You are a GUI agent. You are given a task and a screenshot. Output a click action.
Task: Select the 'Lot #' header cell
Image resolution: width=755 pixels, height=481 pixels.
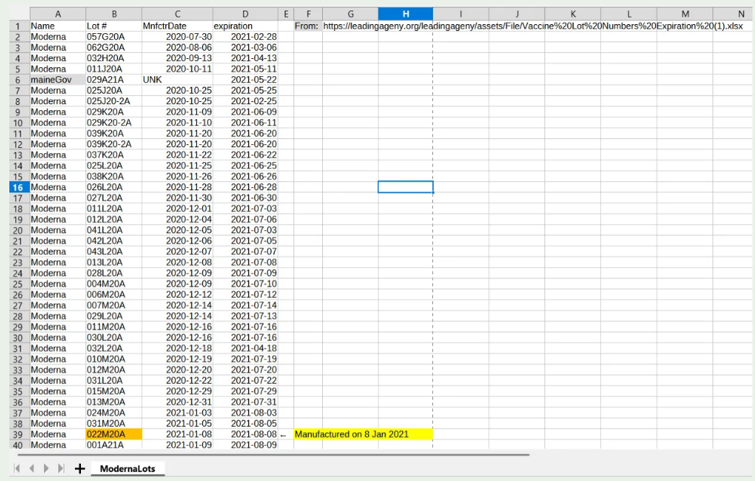pos(113,26)
